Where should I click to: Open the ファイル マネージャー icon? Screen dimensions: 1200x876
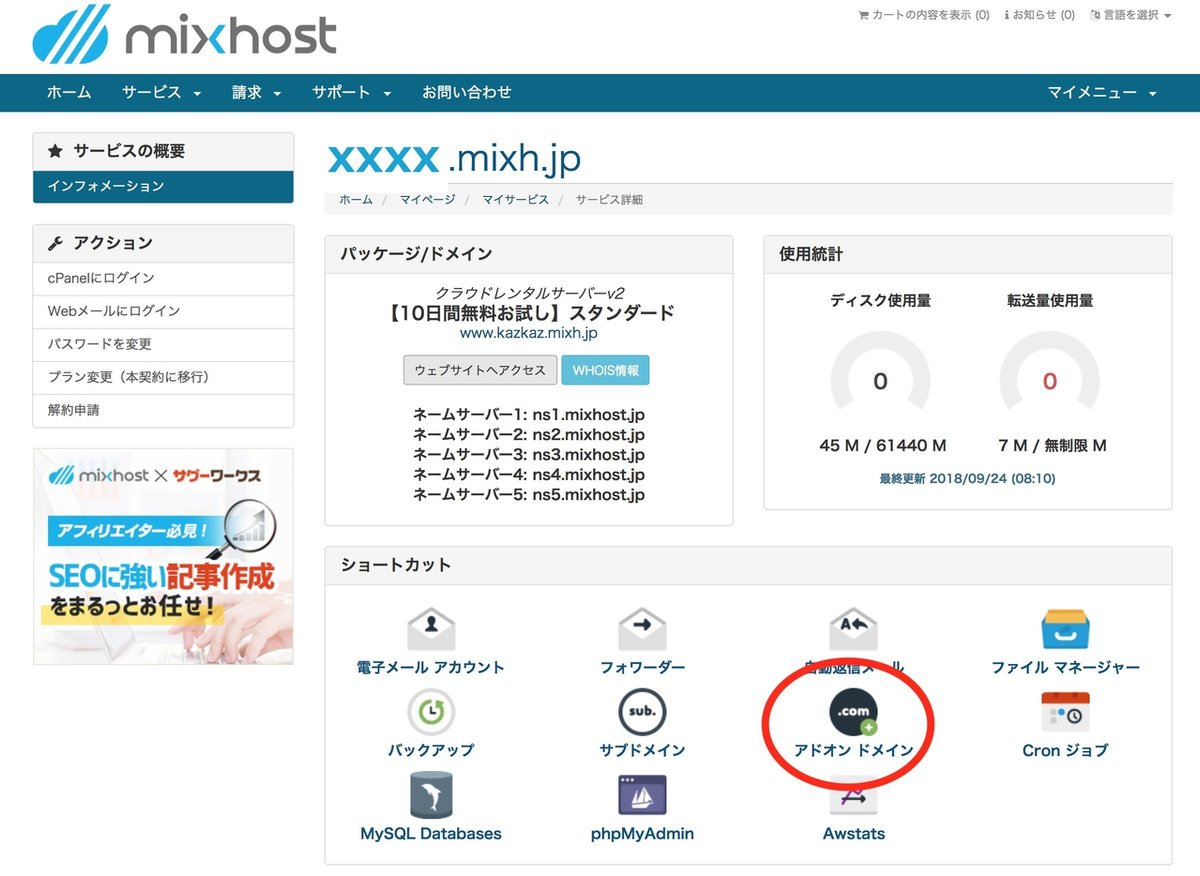pyautogui.click(x=1065, y=630)
